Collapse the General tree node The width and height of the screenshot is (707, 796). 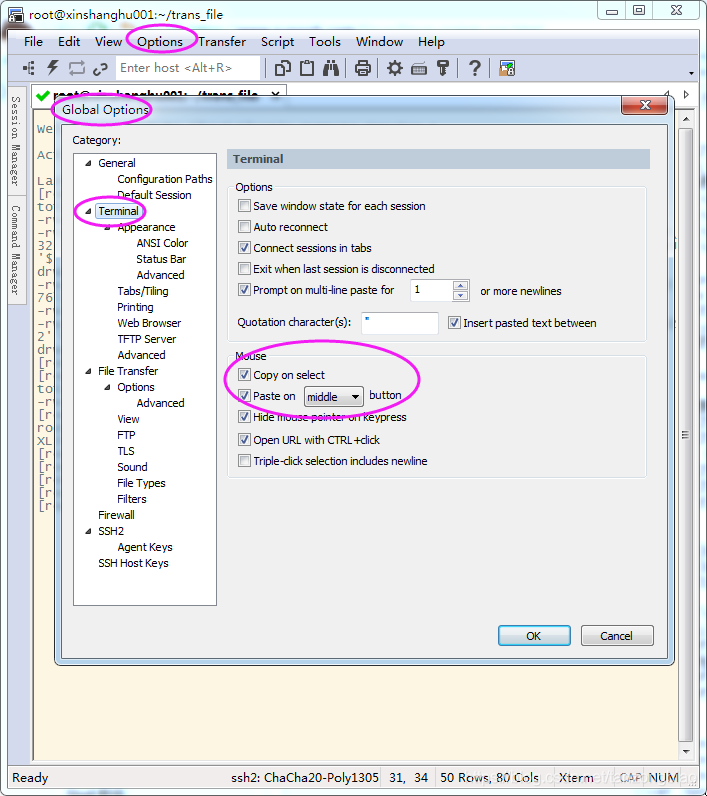tap(88, 163)
